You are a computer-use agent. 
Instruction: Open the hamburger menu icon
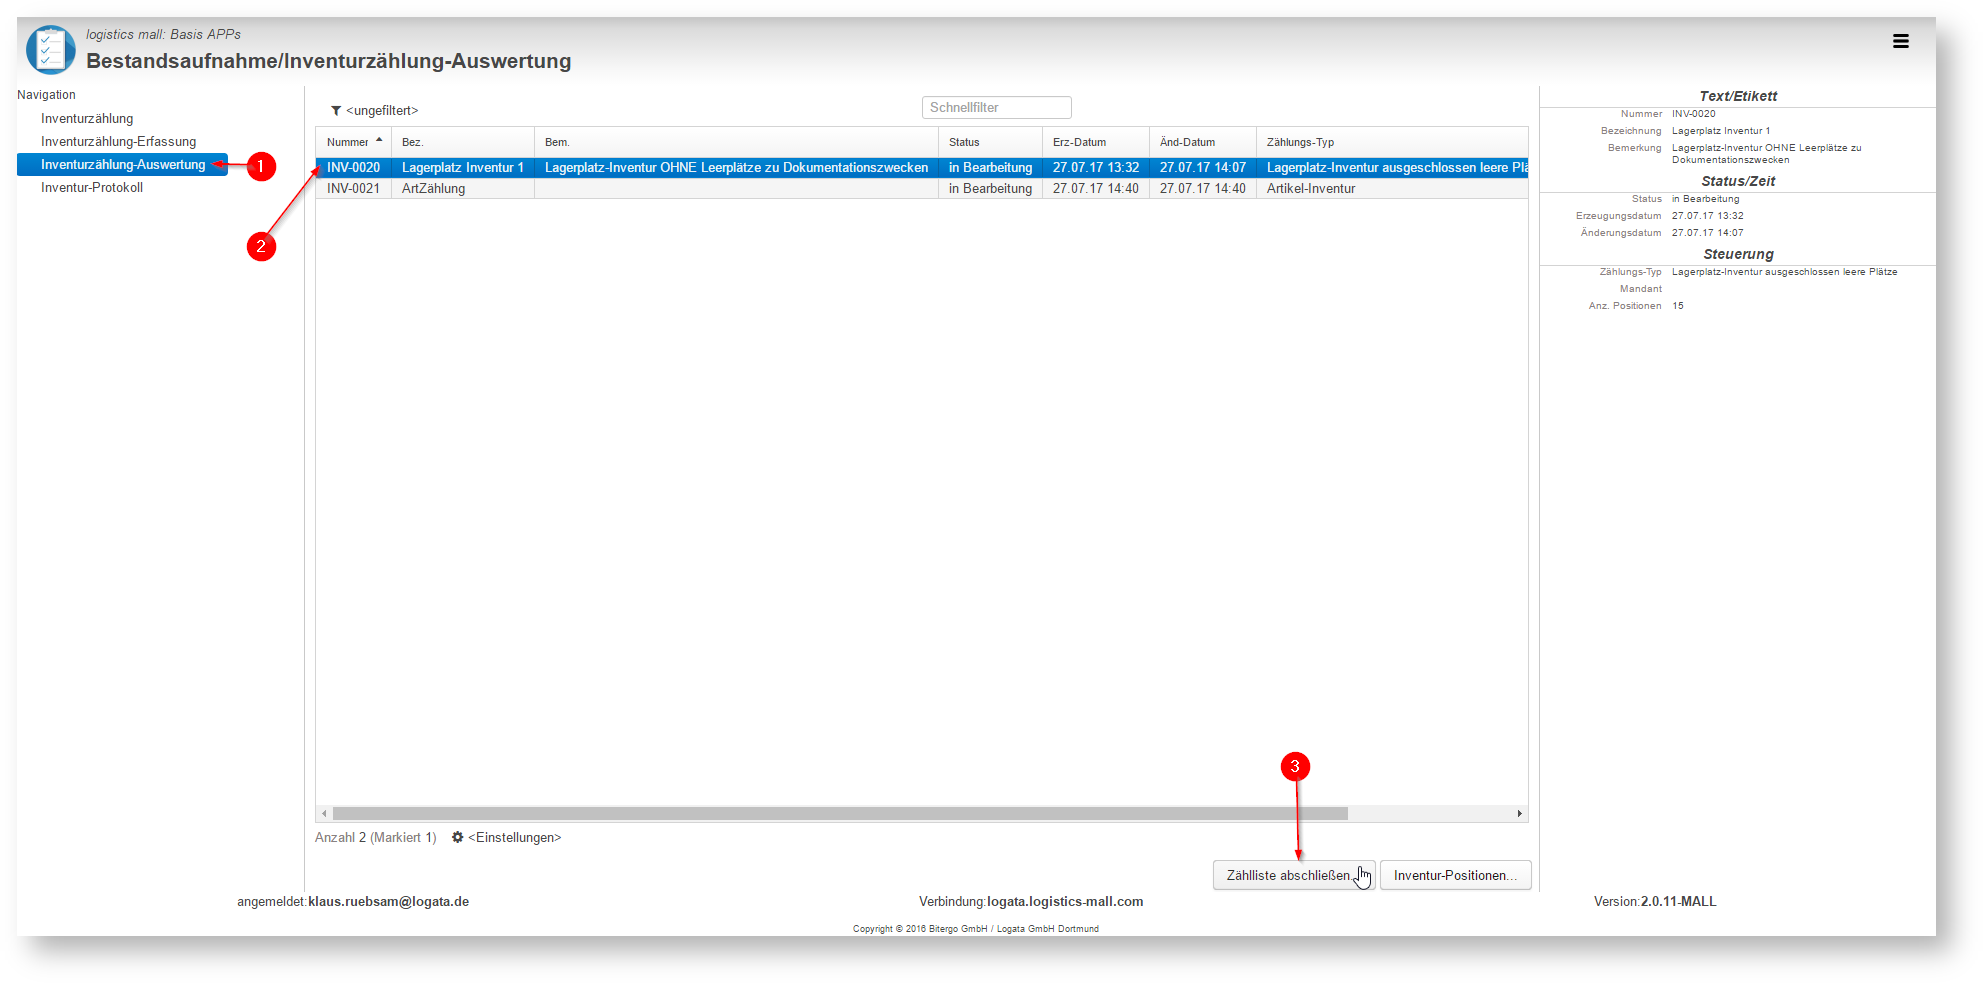coord(1900,41)
